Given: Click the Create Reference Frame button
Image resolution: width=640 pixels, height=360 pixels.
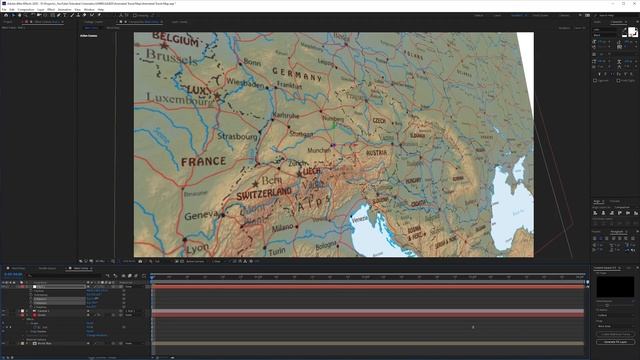Looking at the screenshot, I should pyautogui.click(x=616, y=334).
